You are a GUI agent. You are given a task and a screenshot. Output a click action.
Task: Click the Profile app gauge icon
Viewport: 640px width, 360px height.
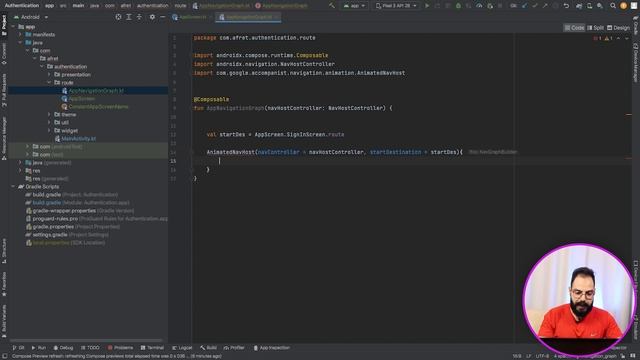pyautogui.click(x=479, y=6)
